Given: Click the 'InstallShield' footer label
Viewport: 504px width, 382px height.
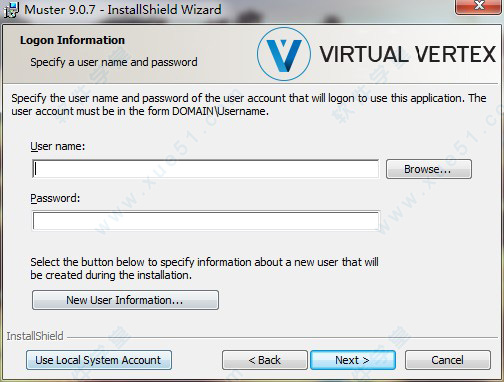Looking at the screenshot, I should click(x=35, y=336).
